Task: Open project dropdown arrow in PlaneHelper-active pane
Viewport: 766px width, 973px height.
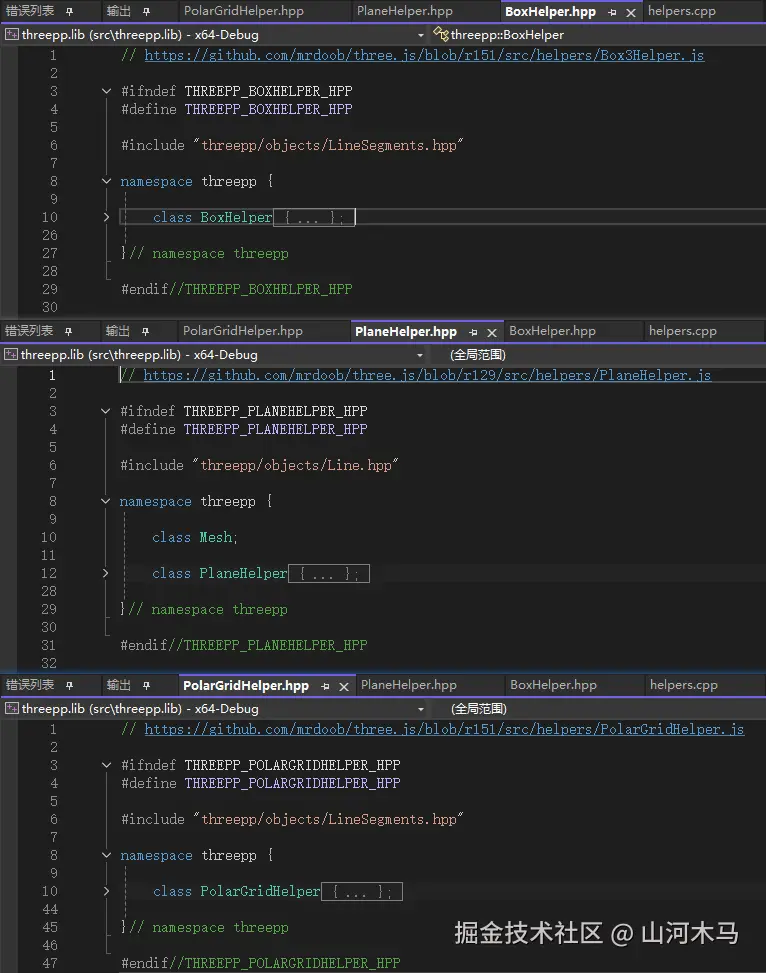Action: tap(420, 356)
